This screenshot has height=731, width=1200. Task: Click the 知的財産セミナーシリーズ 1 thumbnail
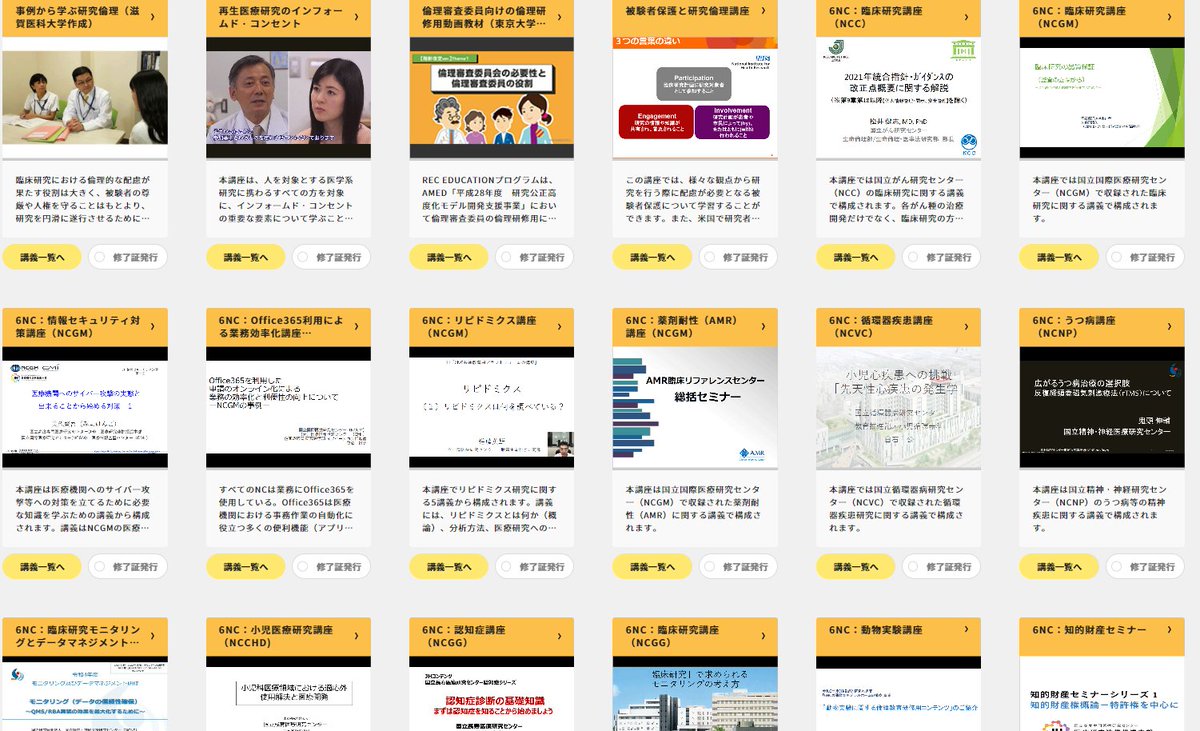pyautogui.click(x=1102, y=695)
